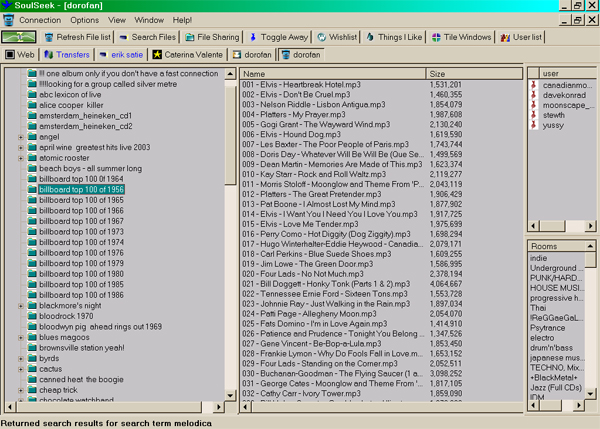The image size is (600, 429).
Task: Click the SoulSeek menu bar app icon
Action: coord(8,20)
